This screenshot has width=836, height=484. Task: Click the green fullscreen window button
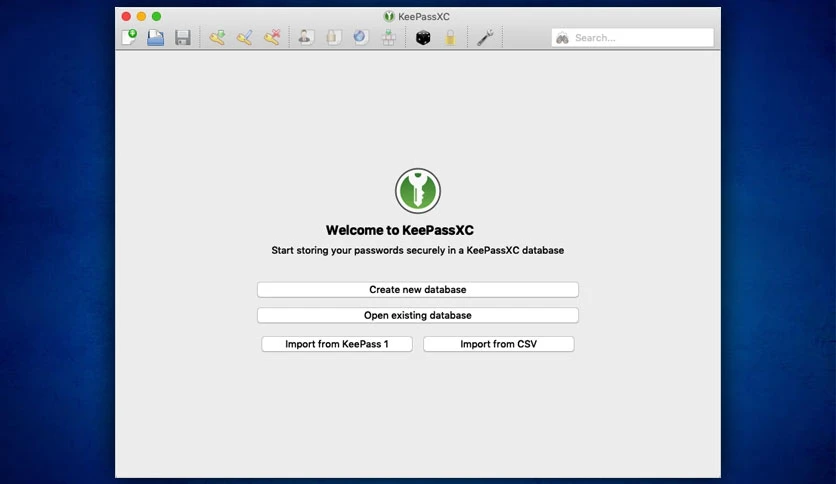click(156, 17)
